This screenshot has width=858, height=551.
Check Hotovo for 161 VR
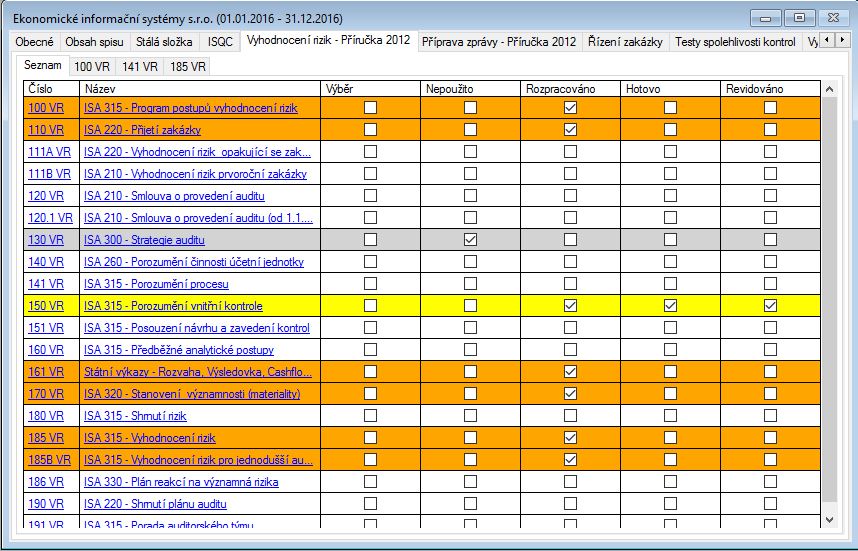[x=670, y=372]
